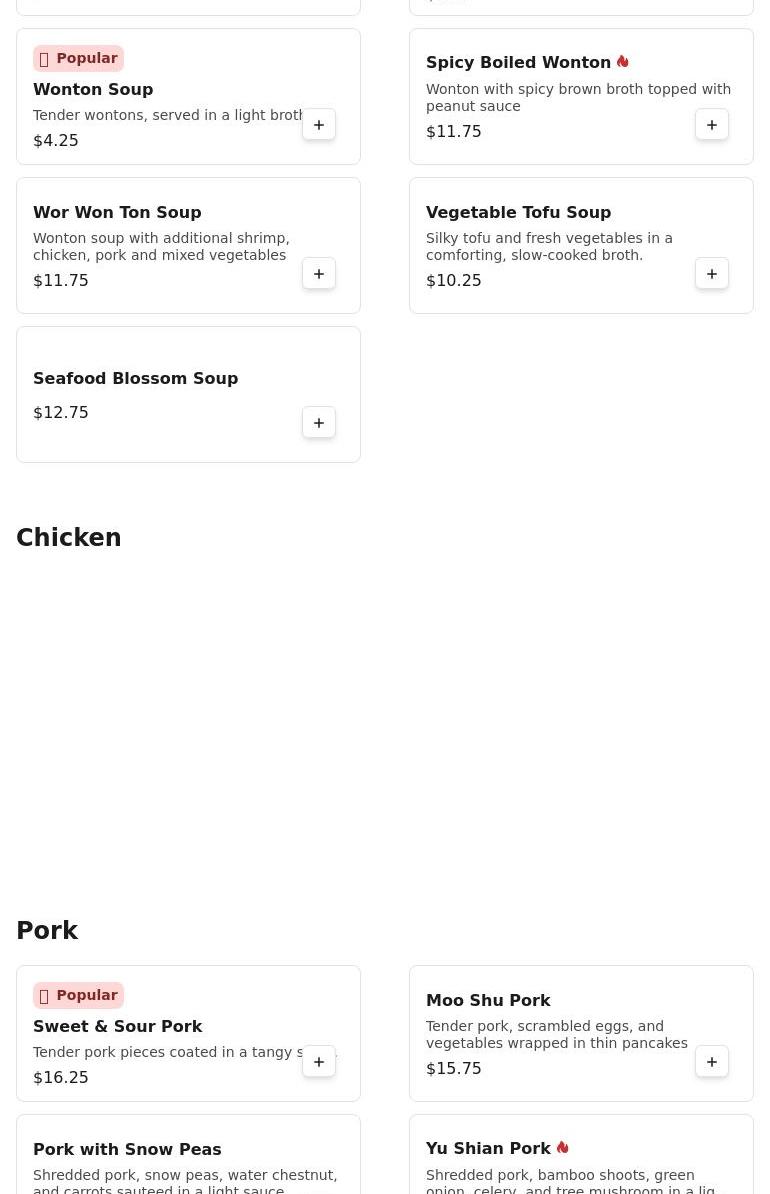770x1194 pixels.
Task: Click Popular badge on Wonton Soup
Action: coord(78,59)
